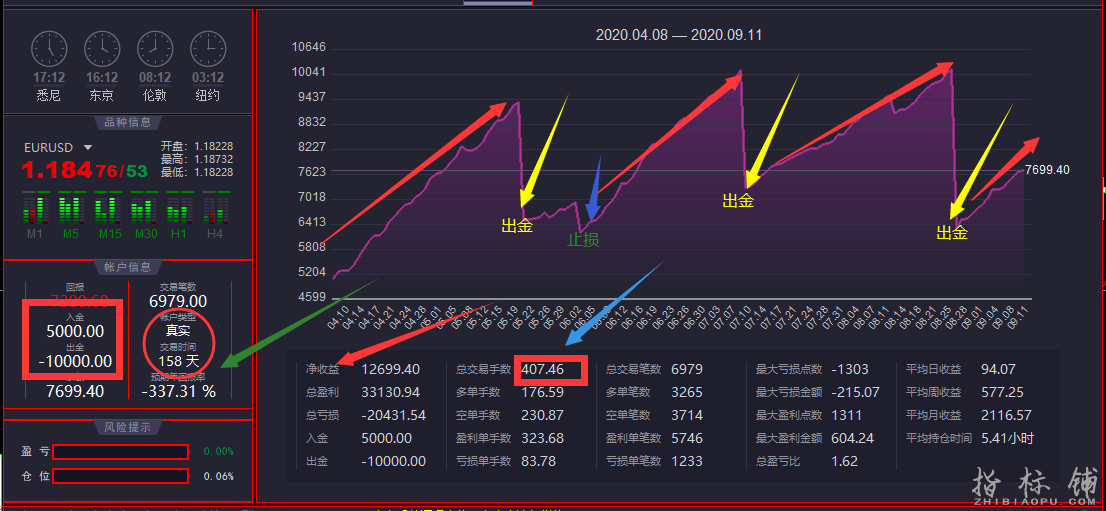Click the 7699.40 label at chart line end
This screenshot has height=511, width=1106.
tap(1047, 170)
